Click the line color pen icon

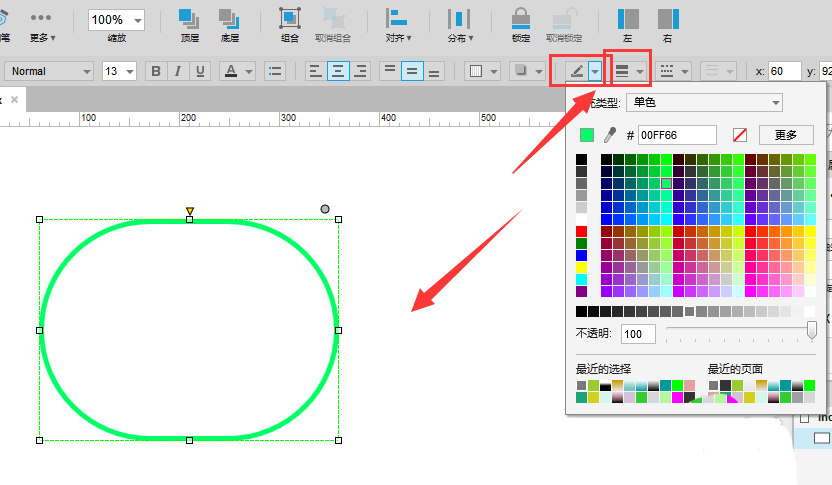click(576, 71)
